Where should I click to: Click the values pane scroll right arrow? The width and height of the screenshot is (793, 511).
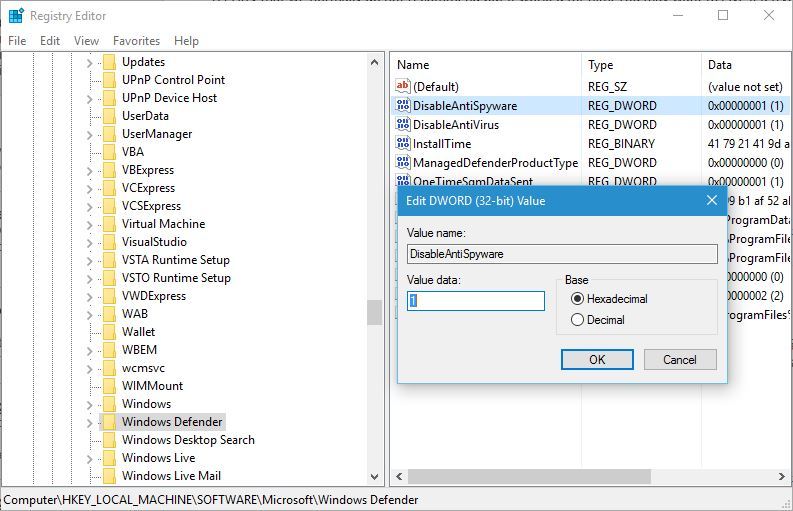(x=782, y=476)
